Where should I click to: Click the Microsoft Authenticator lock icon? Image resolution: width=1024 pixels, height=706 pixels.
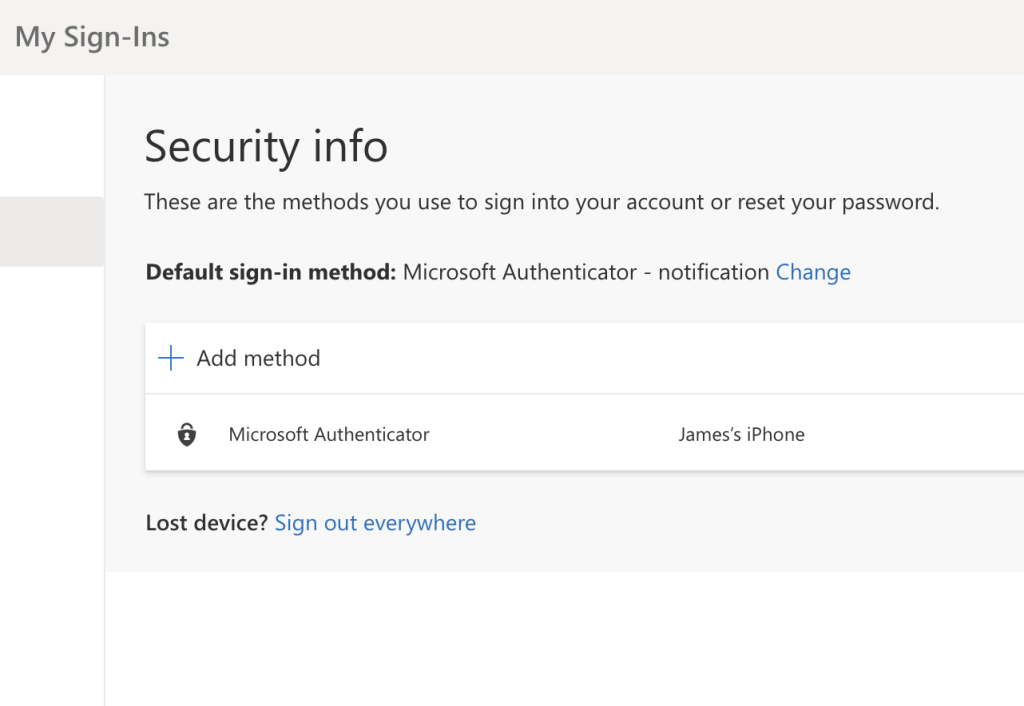[x=187, y=435]
